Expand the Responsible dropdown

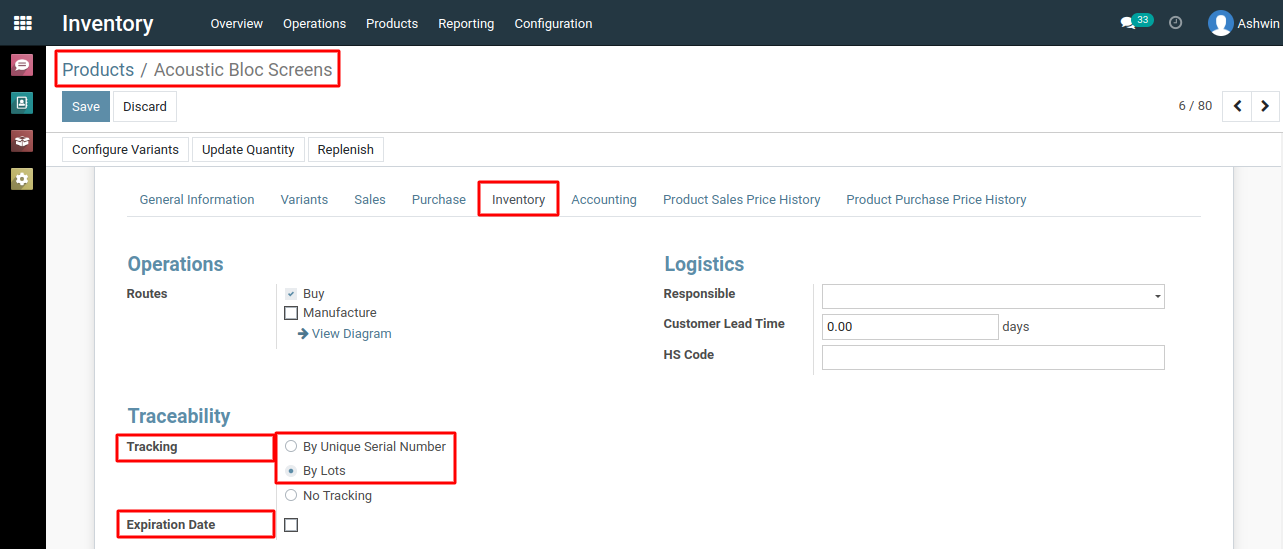click(993, 296)
